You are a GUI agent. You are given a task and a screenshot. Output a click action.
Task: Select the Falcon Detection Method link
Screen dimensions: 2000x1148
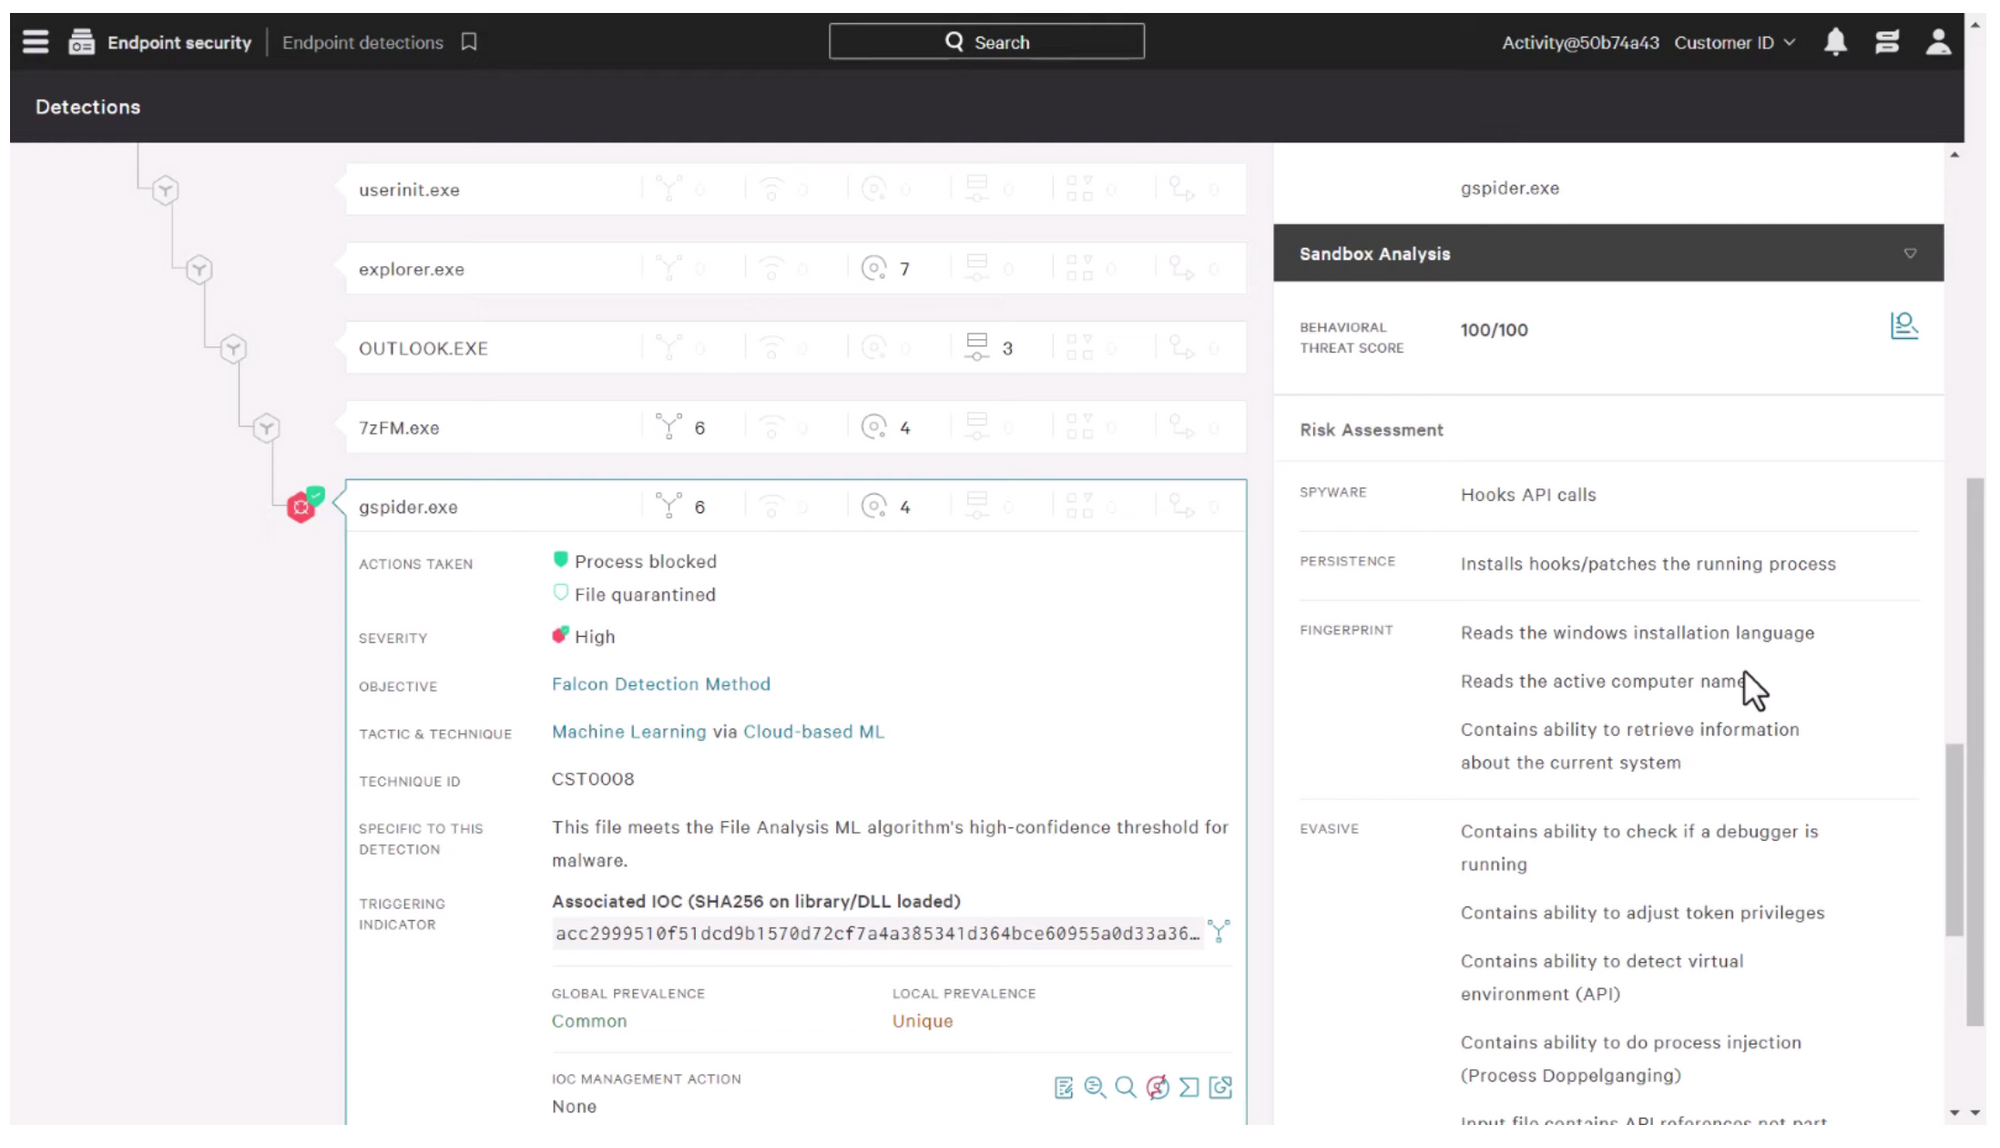[x=661, y=684]
